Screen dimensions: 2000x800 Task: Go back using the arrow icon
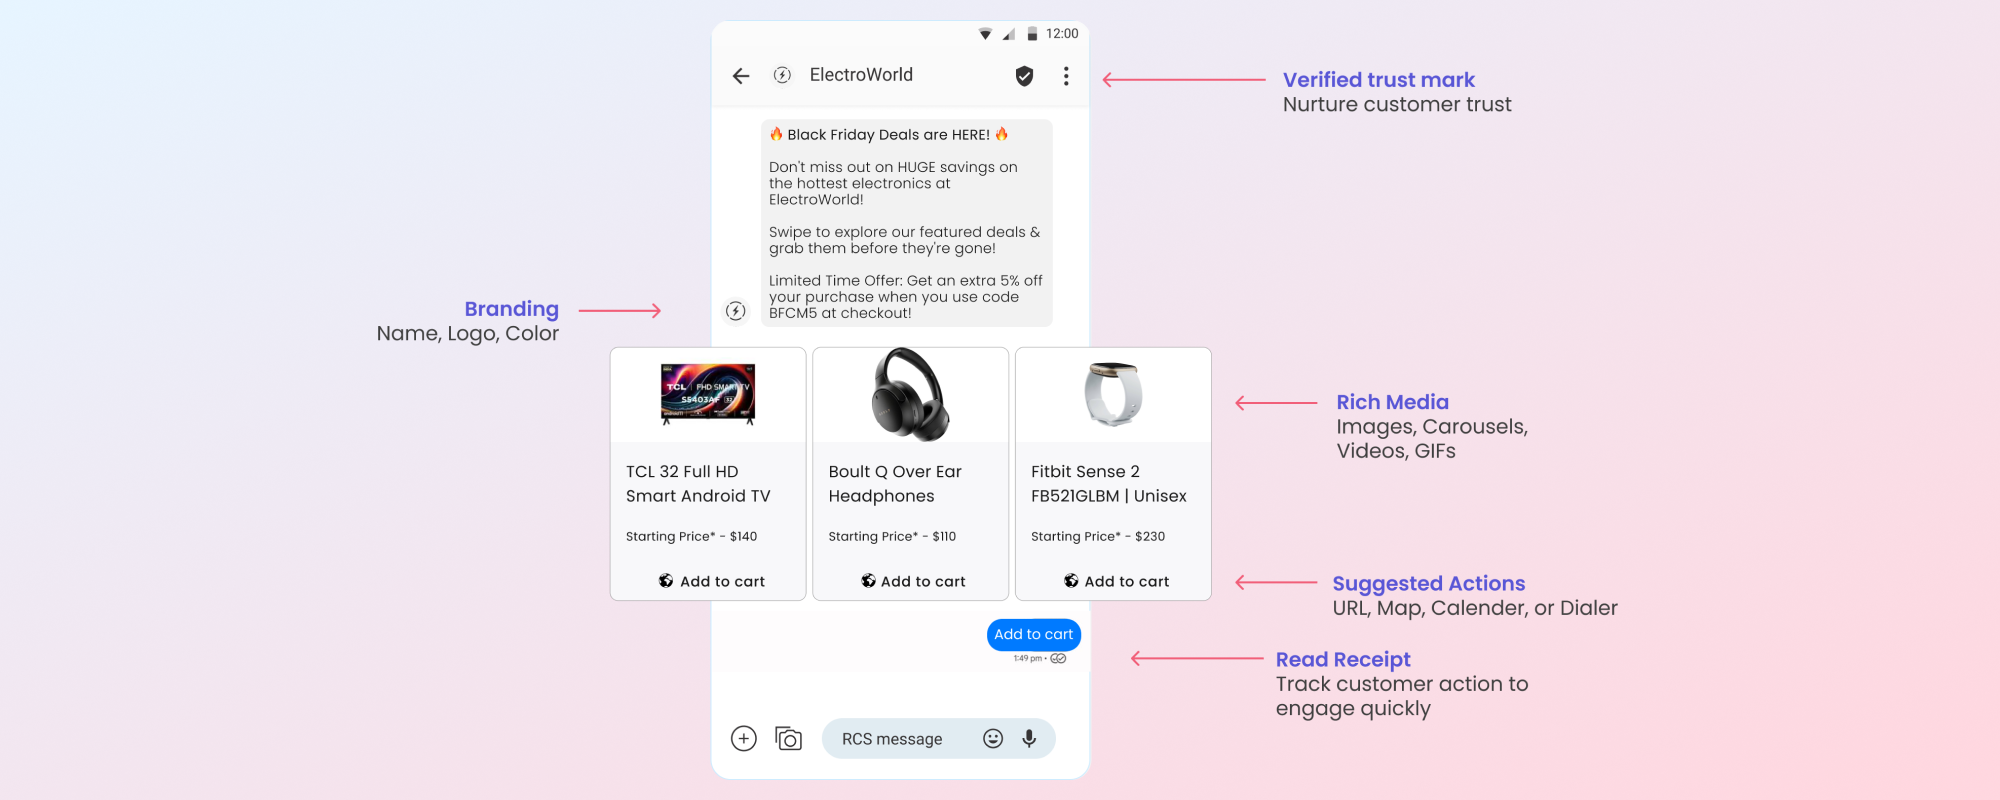[x=741, y=76]
